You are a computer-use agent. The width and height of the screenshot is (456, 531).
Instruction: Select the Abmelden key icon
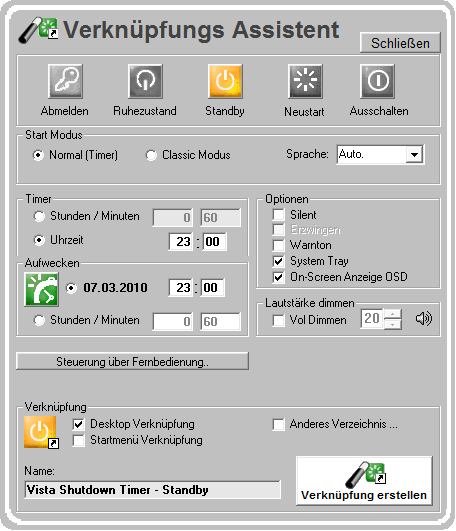tap(65, 81)
